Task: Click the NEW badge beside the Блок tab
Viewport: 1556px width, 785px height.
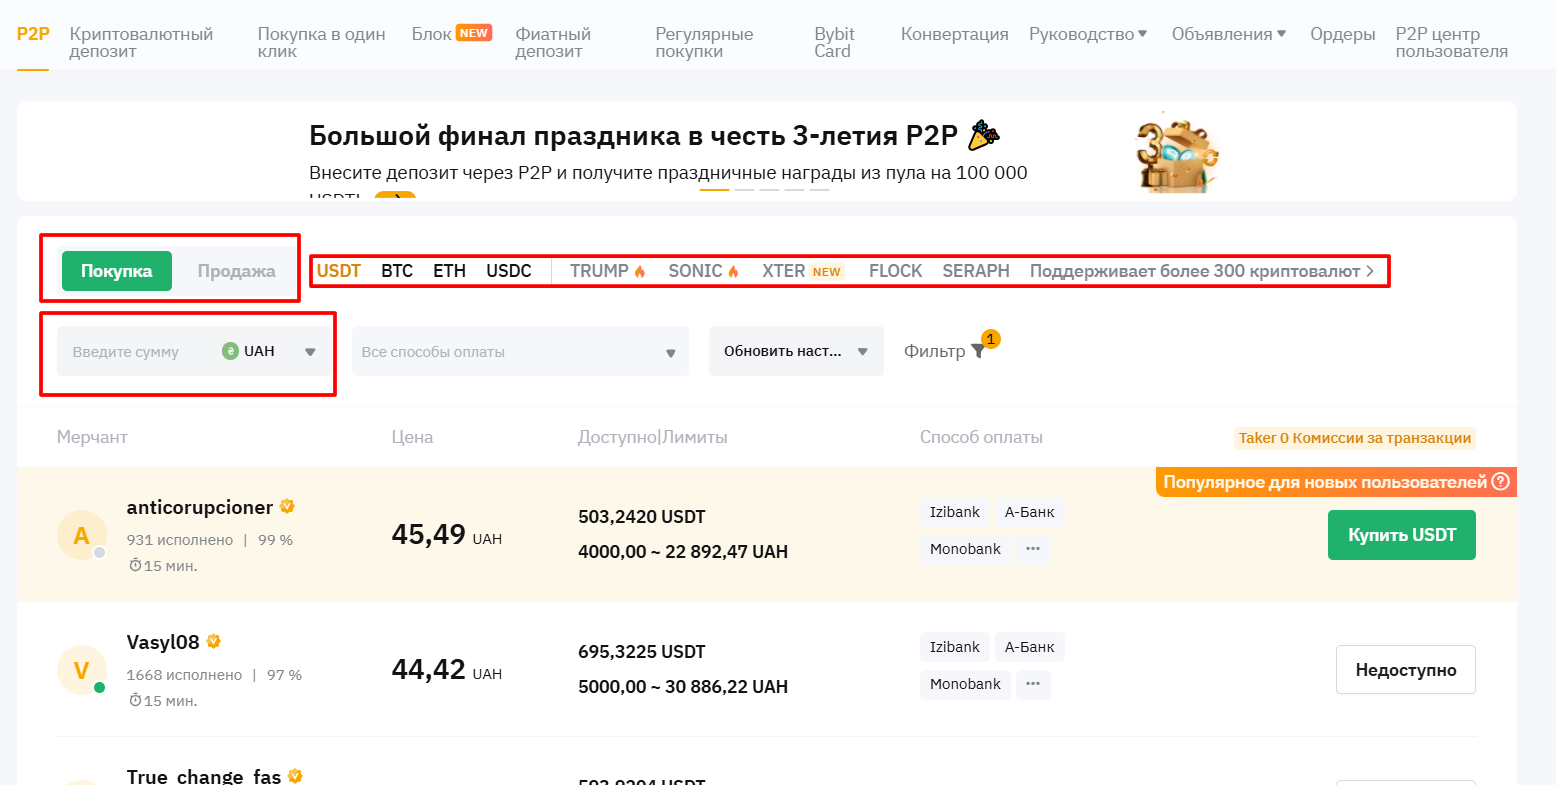Action: [474, 33]
